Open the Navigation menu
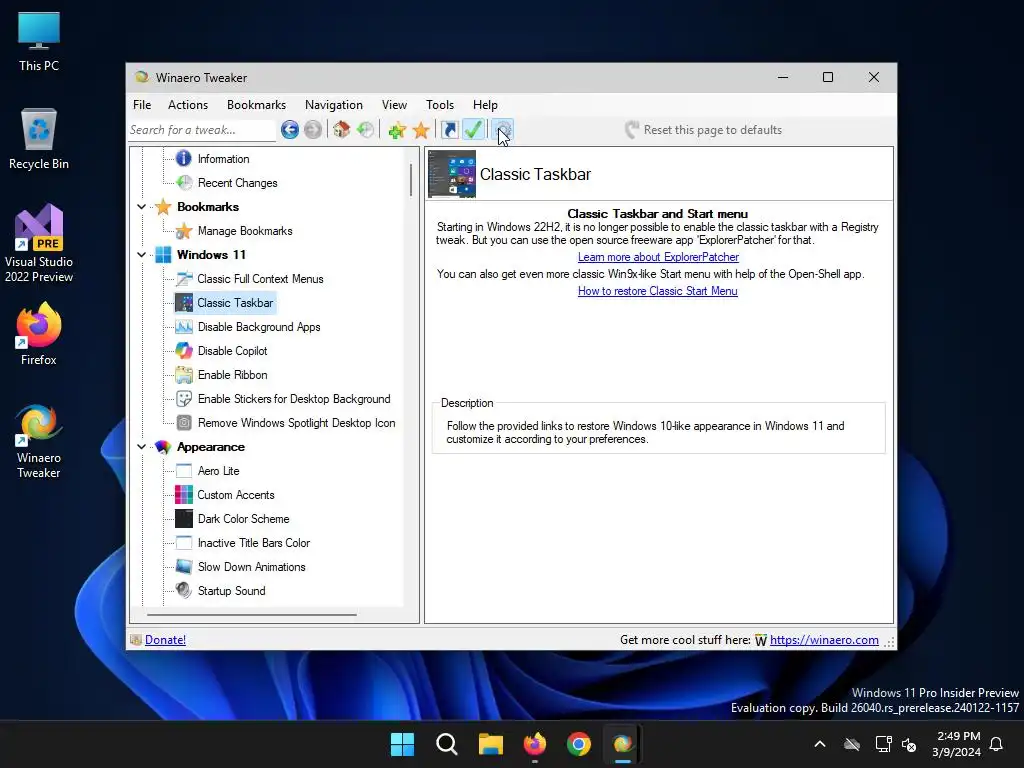 (x=334, y=104)
